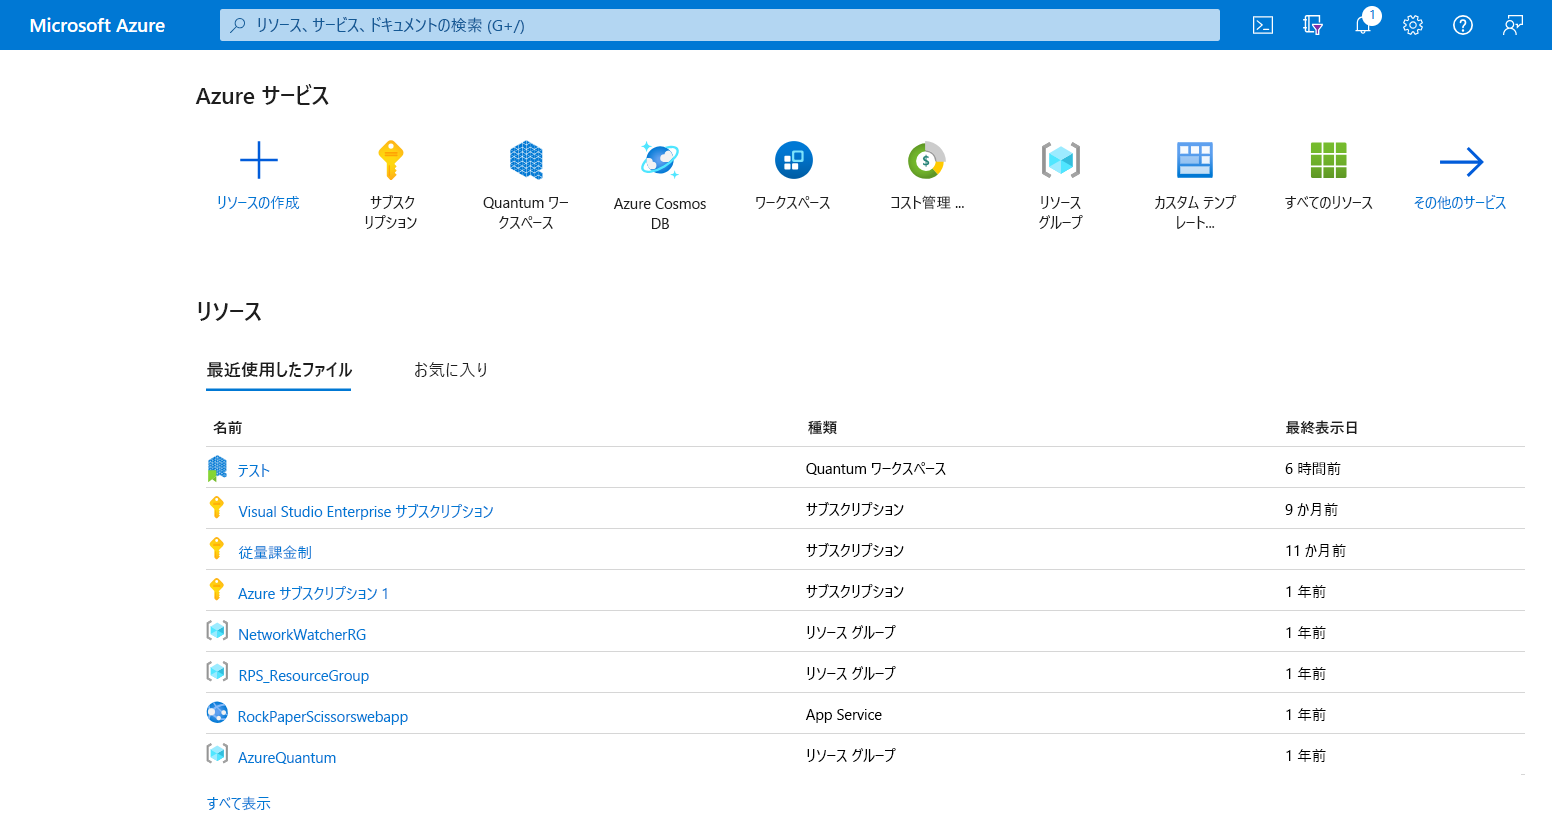1552x830 pixels.
Task: Click the すべて表示 link
Action: (x=238, y=803)
